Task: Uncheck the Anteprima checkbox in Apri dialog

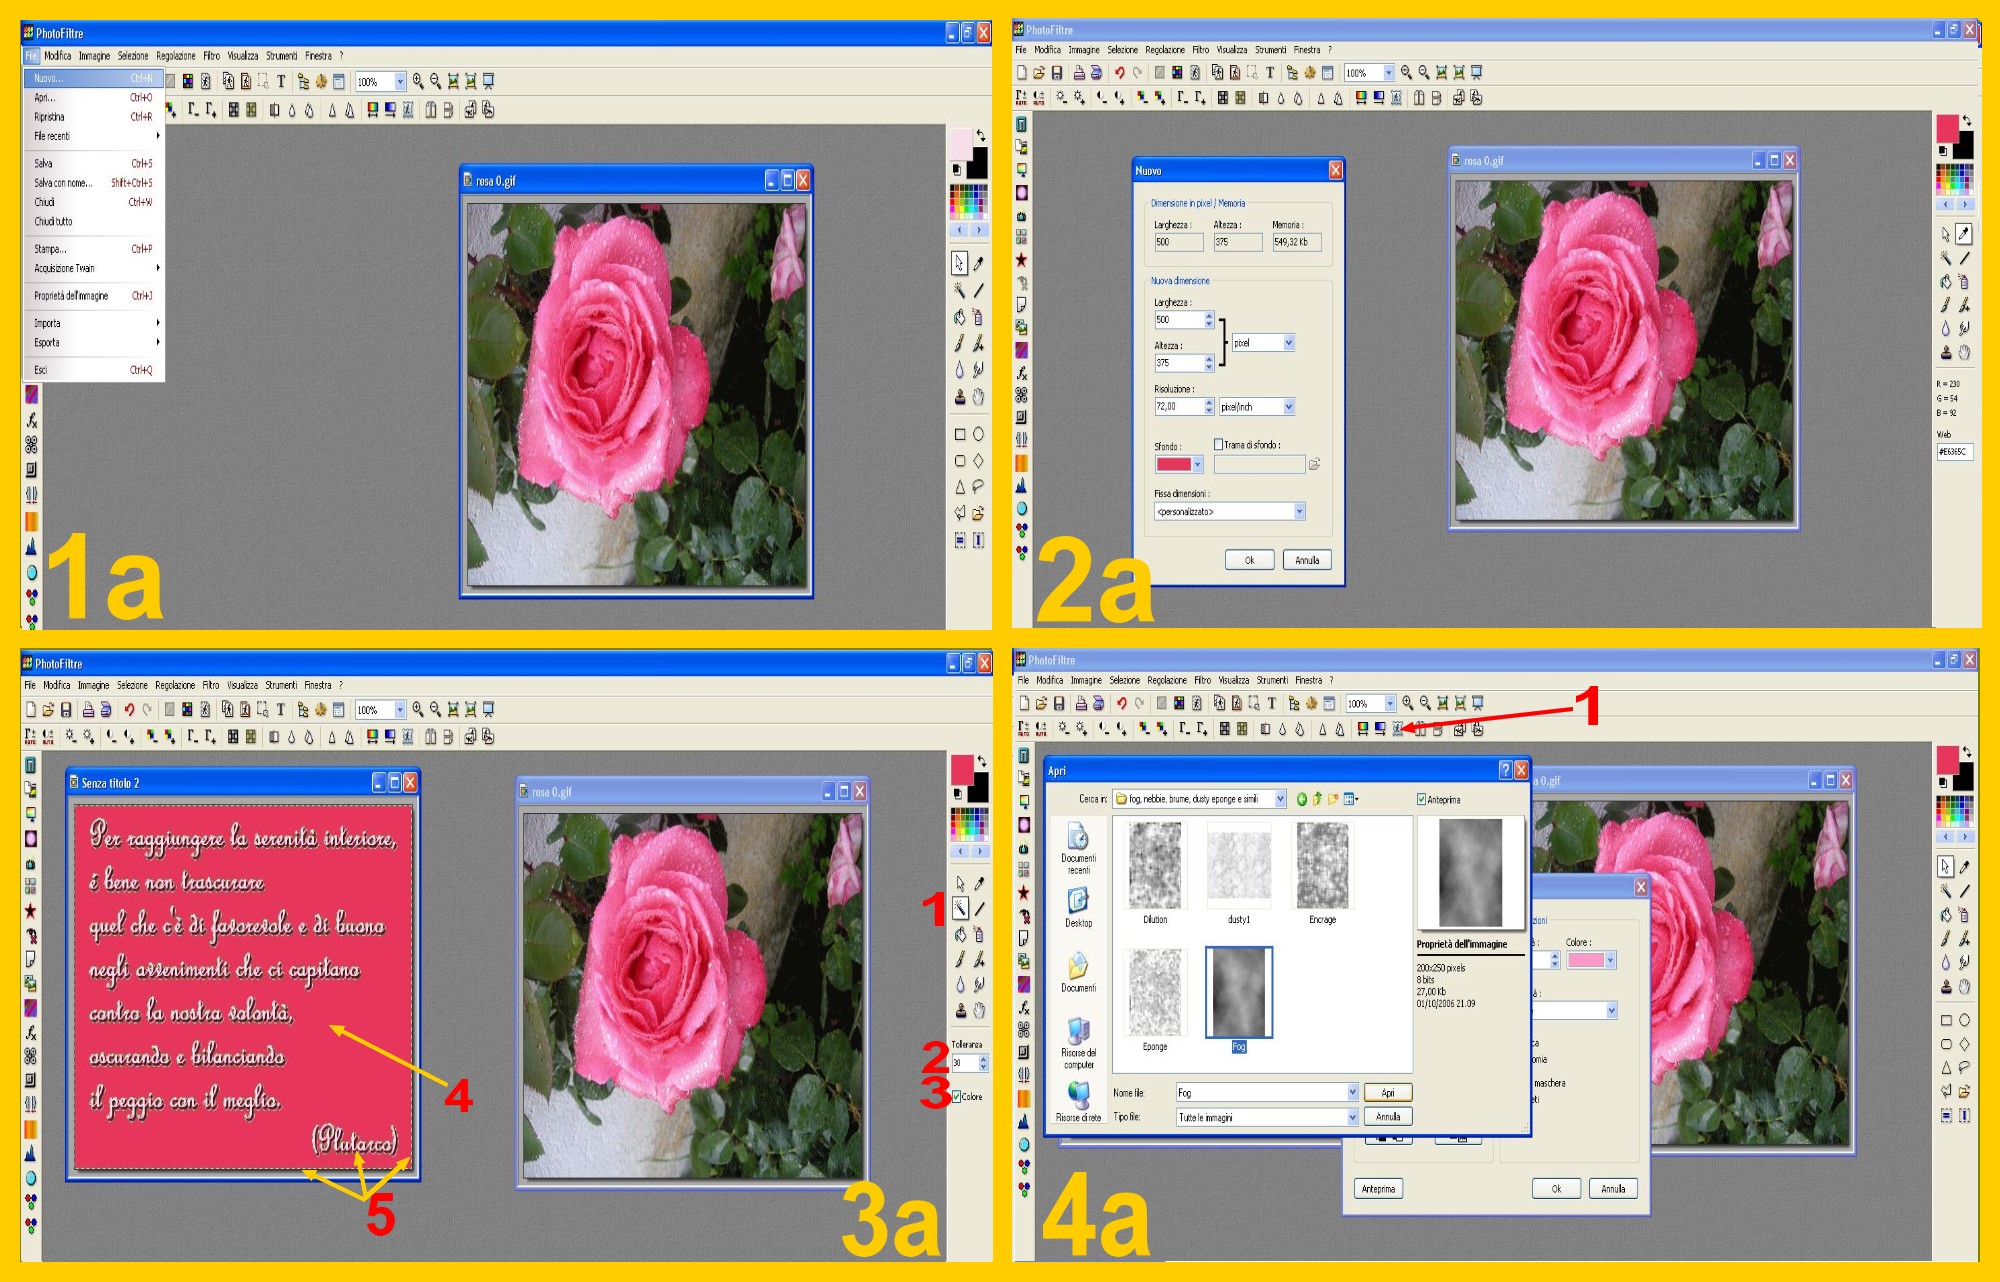Action: pos(1422,800)
